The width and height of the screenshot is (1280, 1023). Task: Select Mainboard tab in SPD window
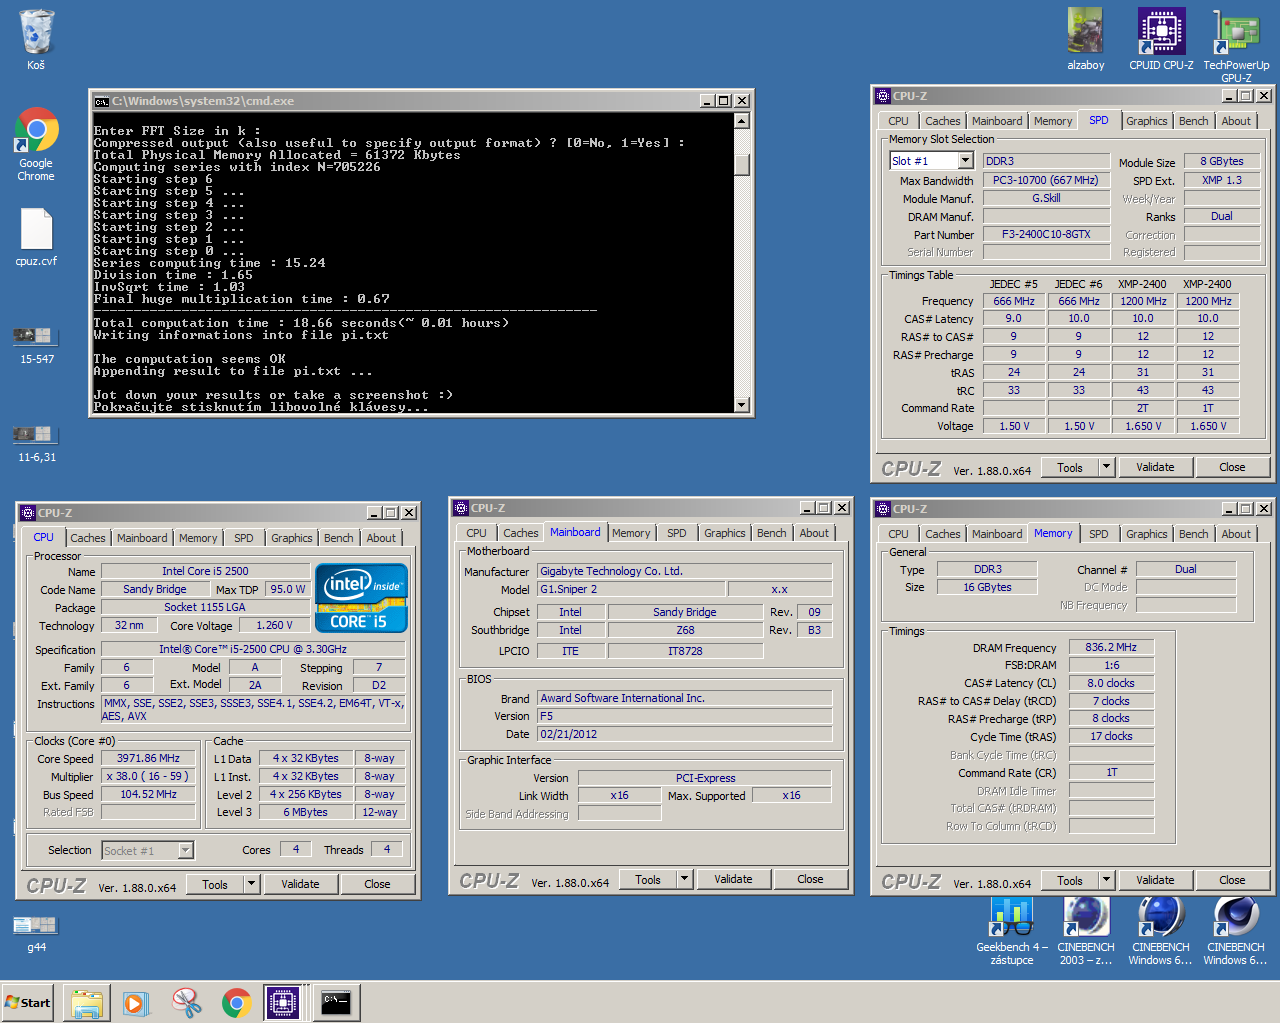pos(997,121)
